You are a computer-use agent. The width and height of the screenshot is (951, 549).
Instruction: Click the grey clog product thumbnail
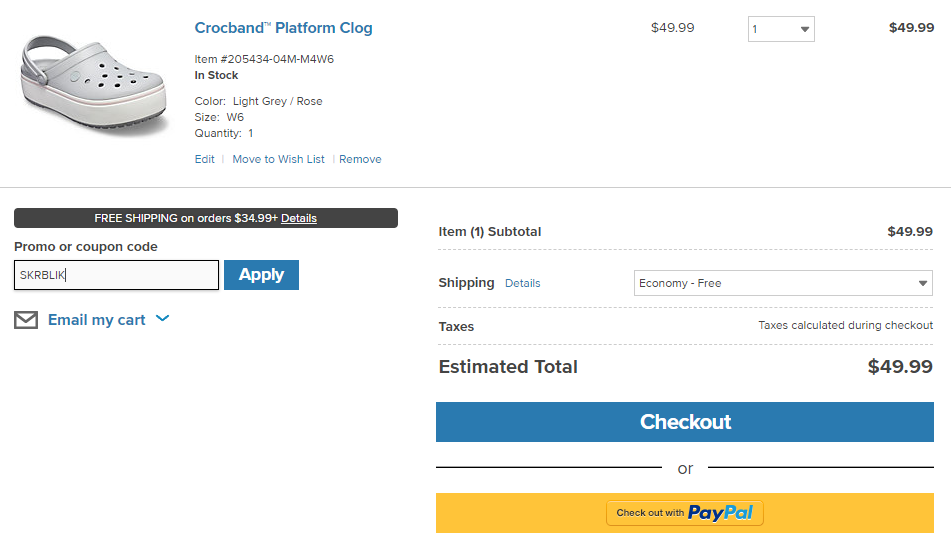(x=93, y=84)
